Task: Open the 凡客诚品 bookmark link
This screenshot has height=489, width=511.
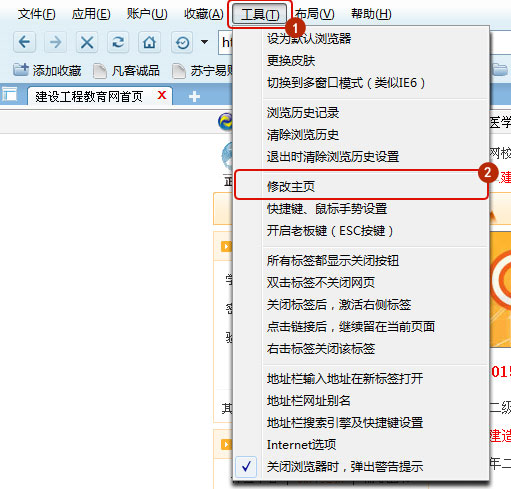Action: [x=127, y=71]
